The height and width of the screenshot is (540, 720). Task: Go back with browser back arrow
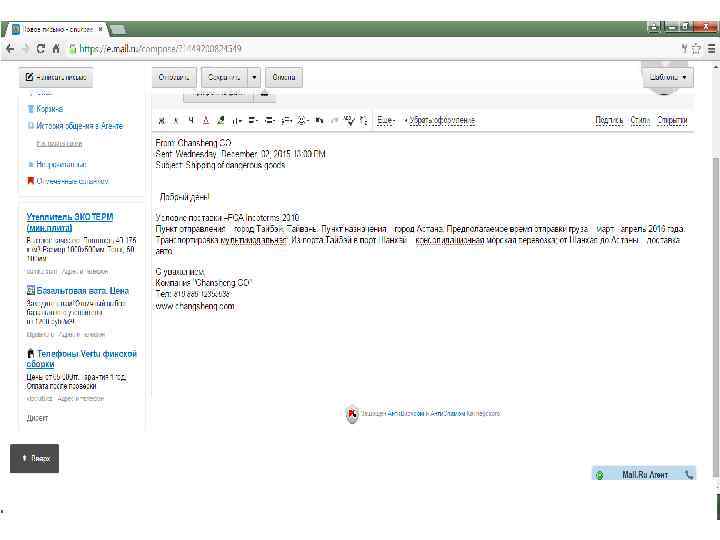click(10, 49)
